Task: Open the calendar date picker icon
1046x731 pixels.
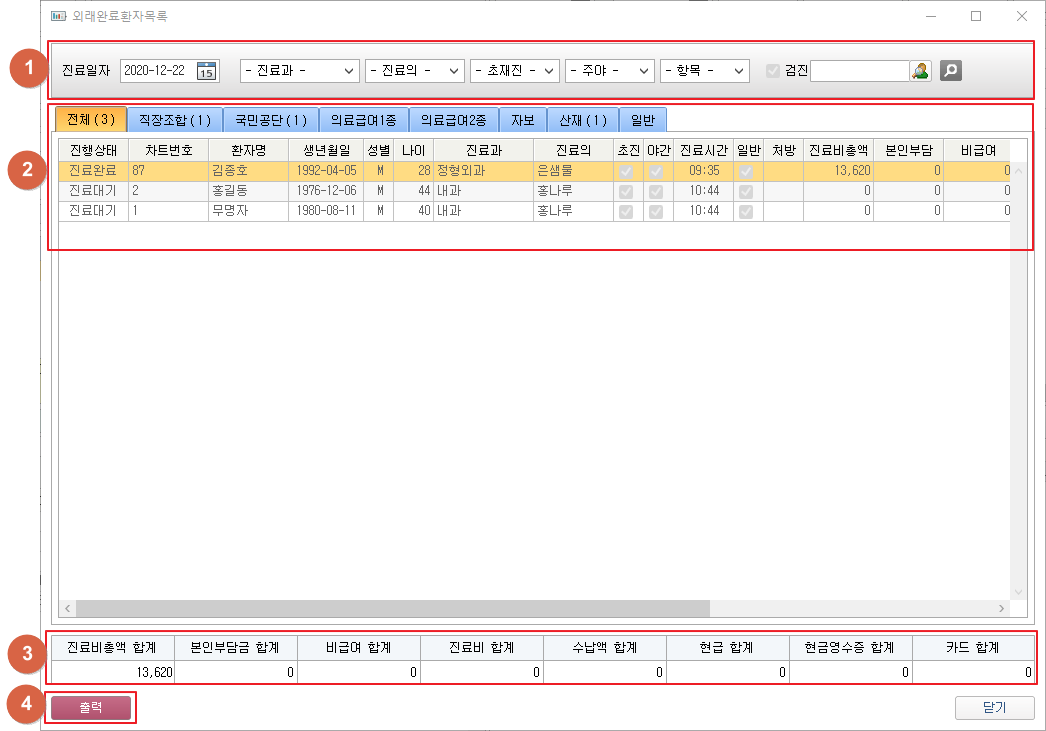Action: 207,71
